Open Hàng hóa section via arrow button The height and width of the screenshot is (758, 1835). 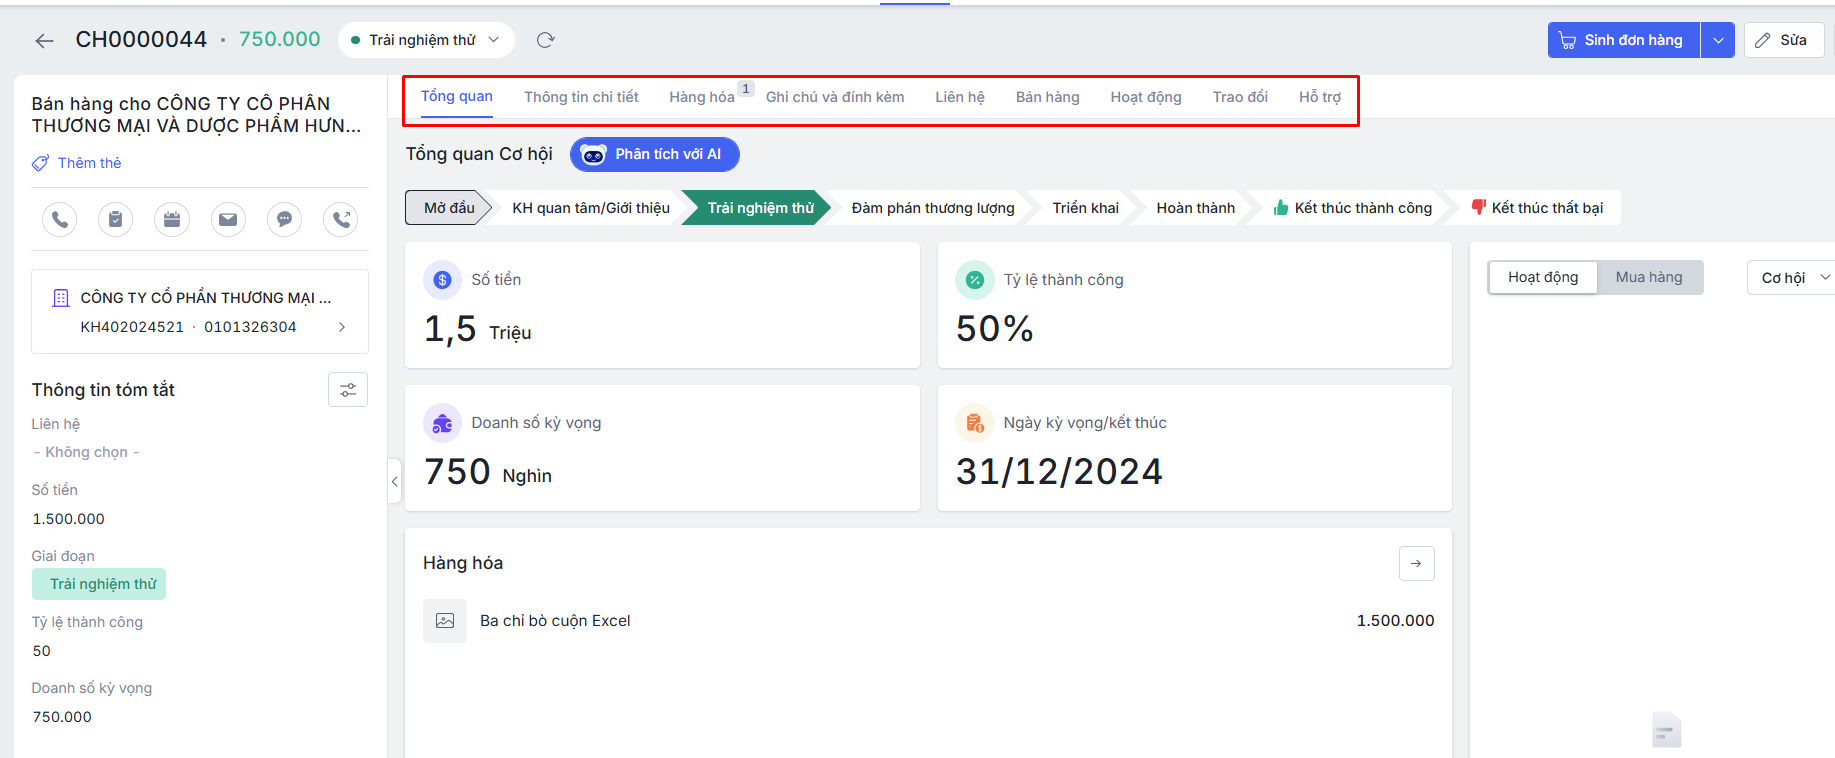1416,564
